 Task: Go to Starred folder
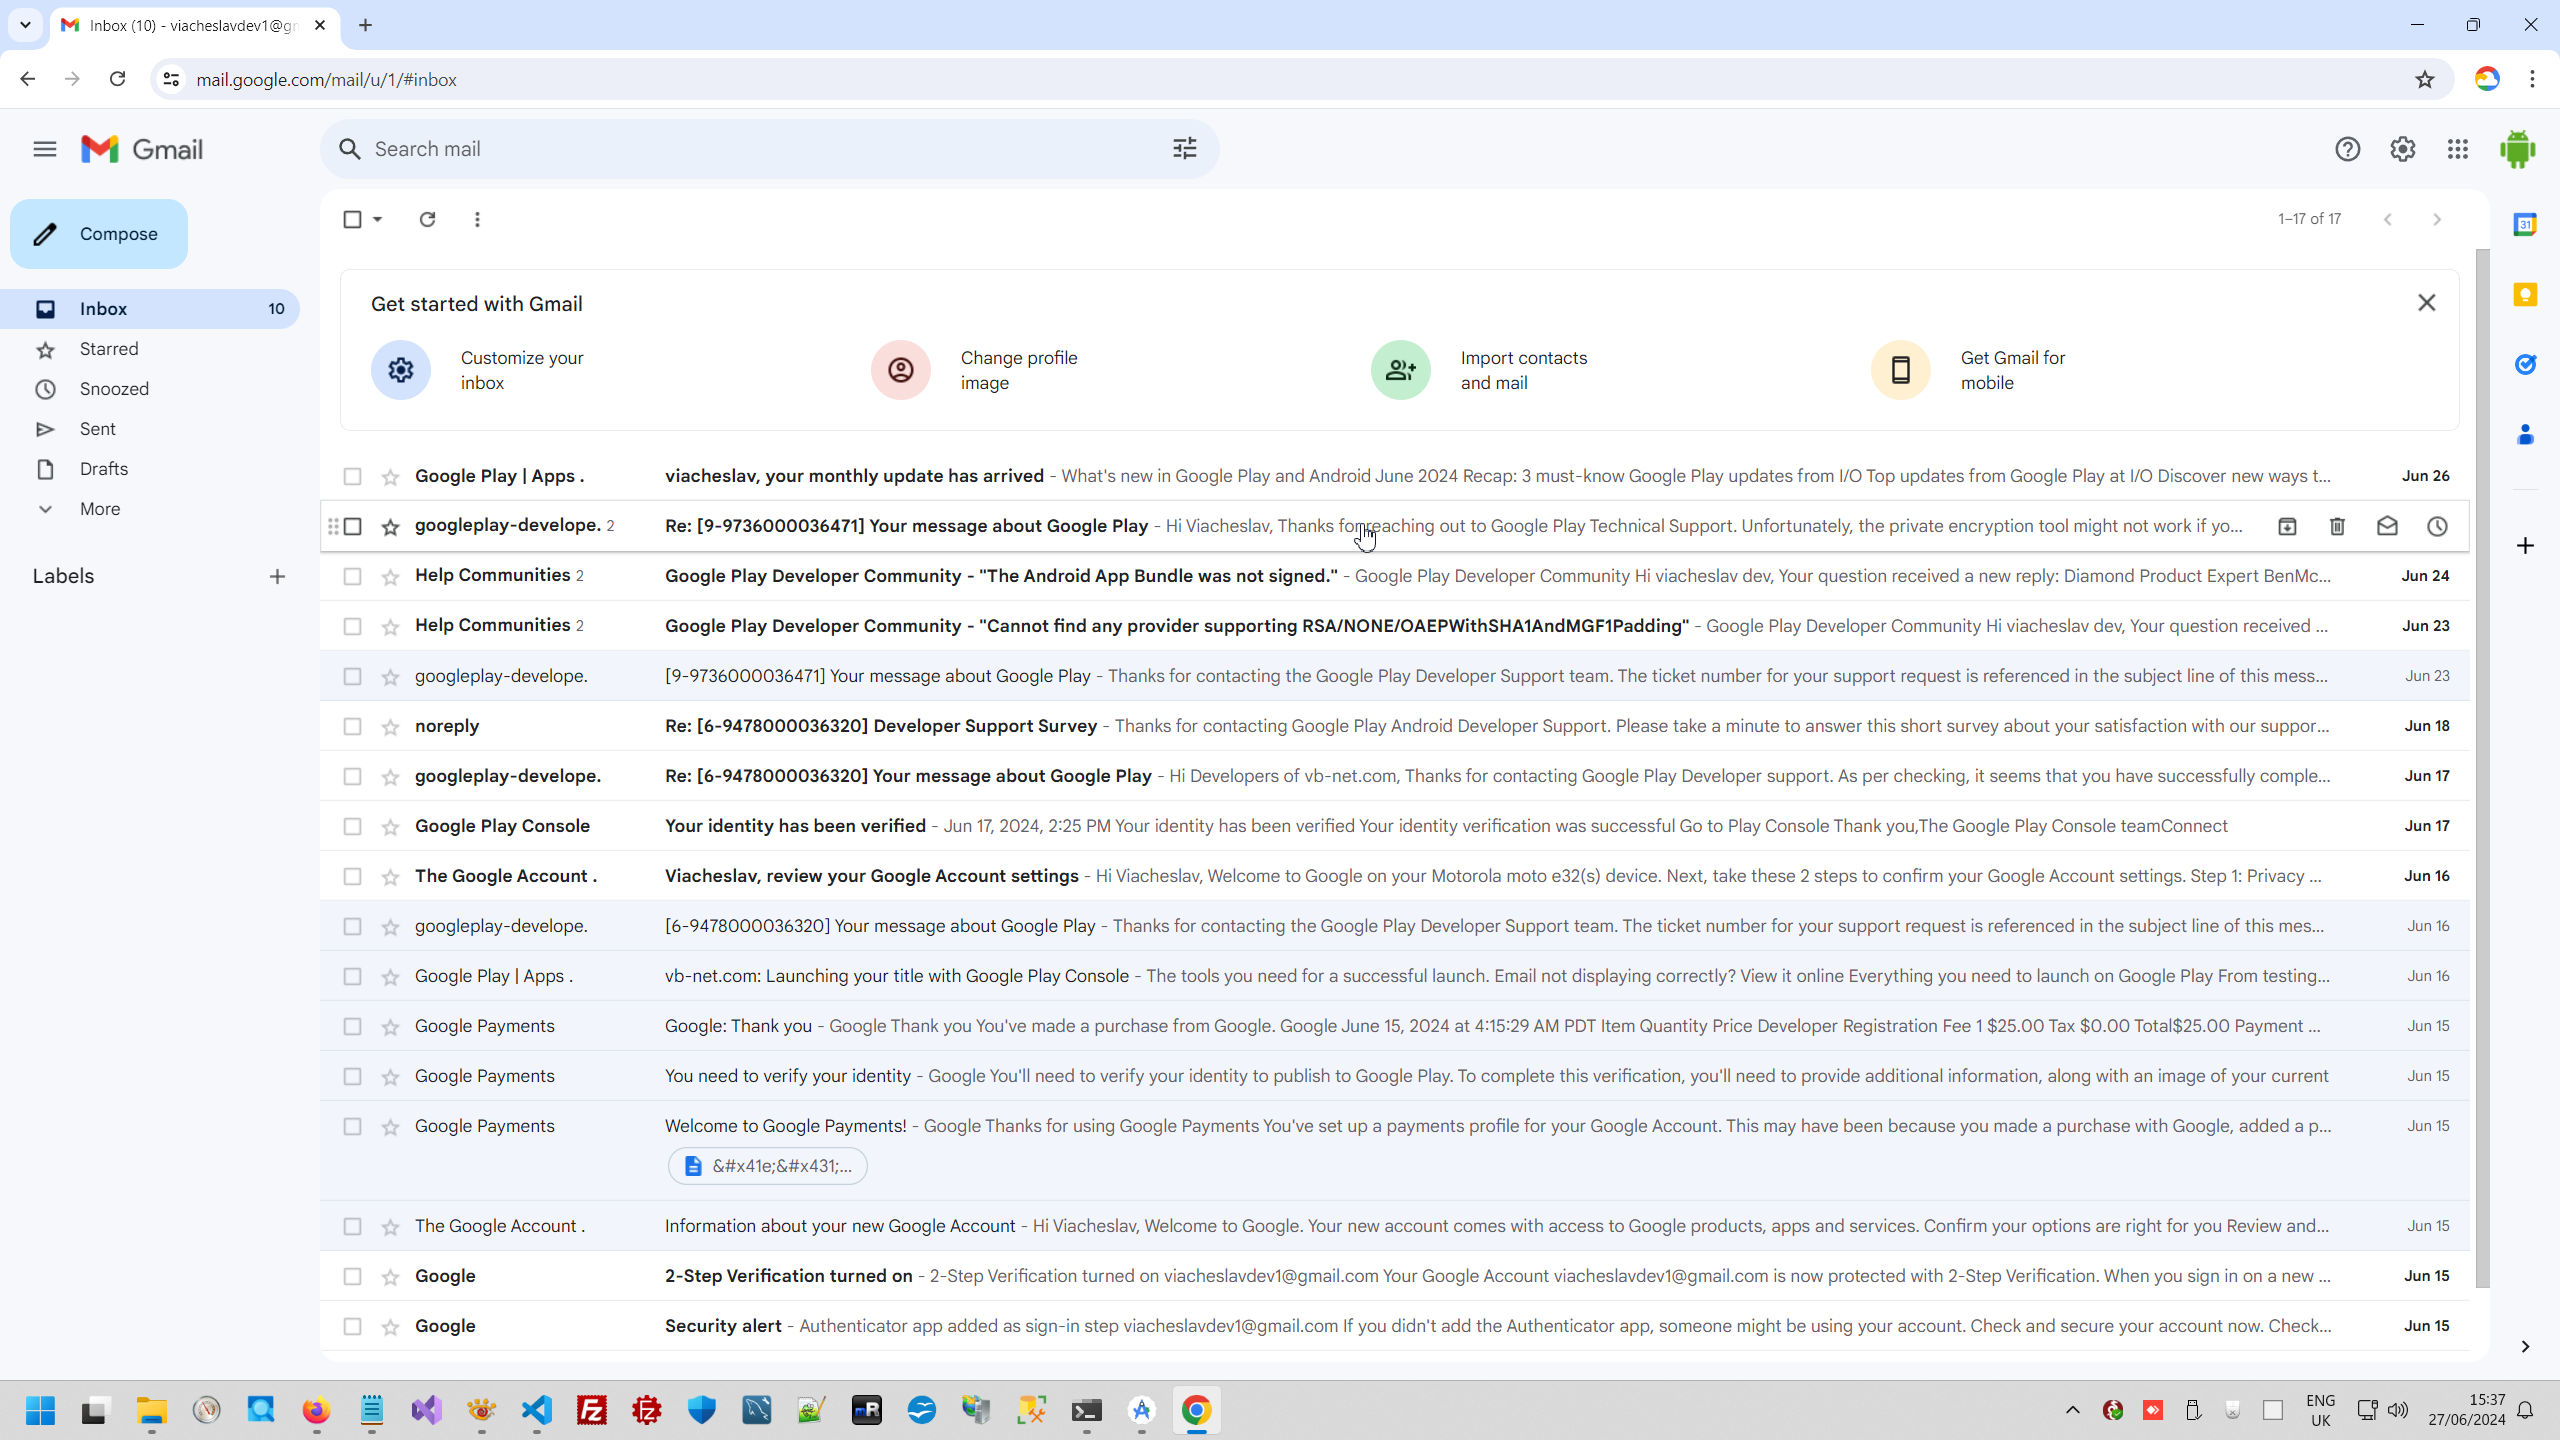109,349
